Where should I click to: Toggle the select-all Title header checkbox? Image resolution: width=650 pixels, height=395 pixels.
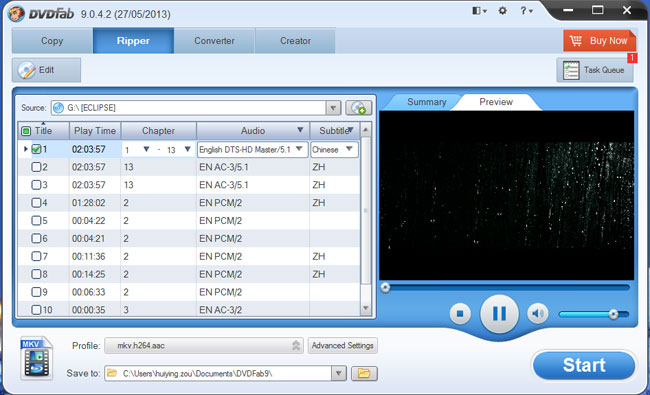click(x=26, y=131)
